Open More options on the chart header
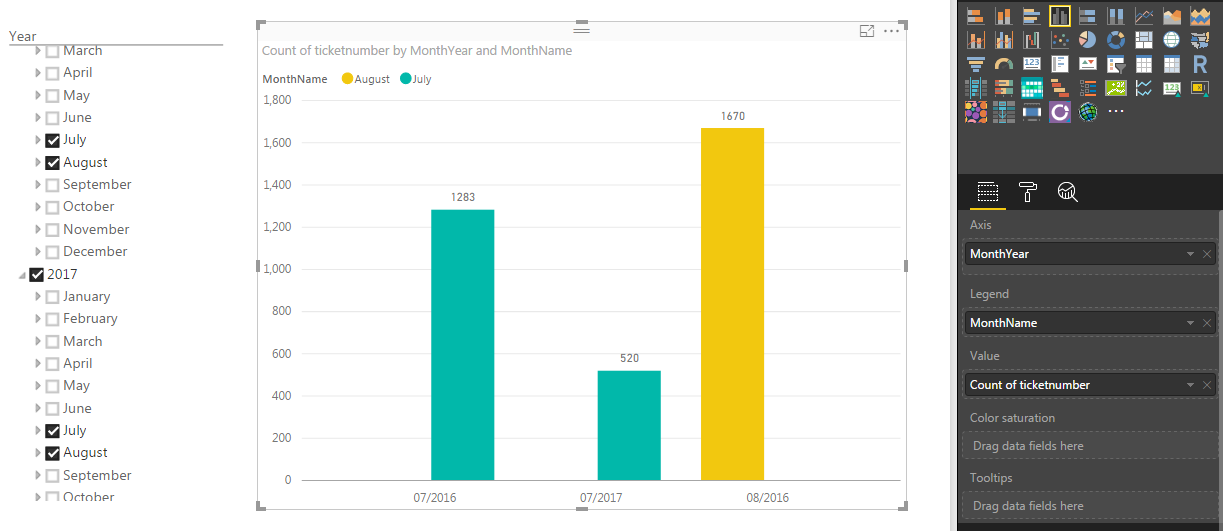The image size is (1223, 531). pyautogui.click(x=891, y=31)
